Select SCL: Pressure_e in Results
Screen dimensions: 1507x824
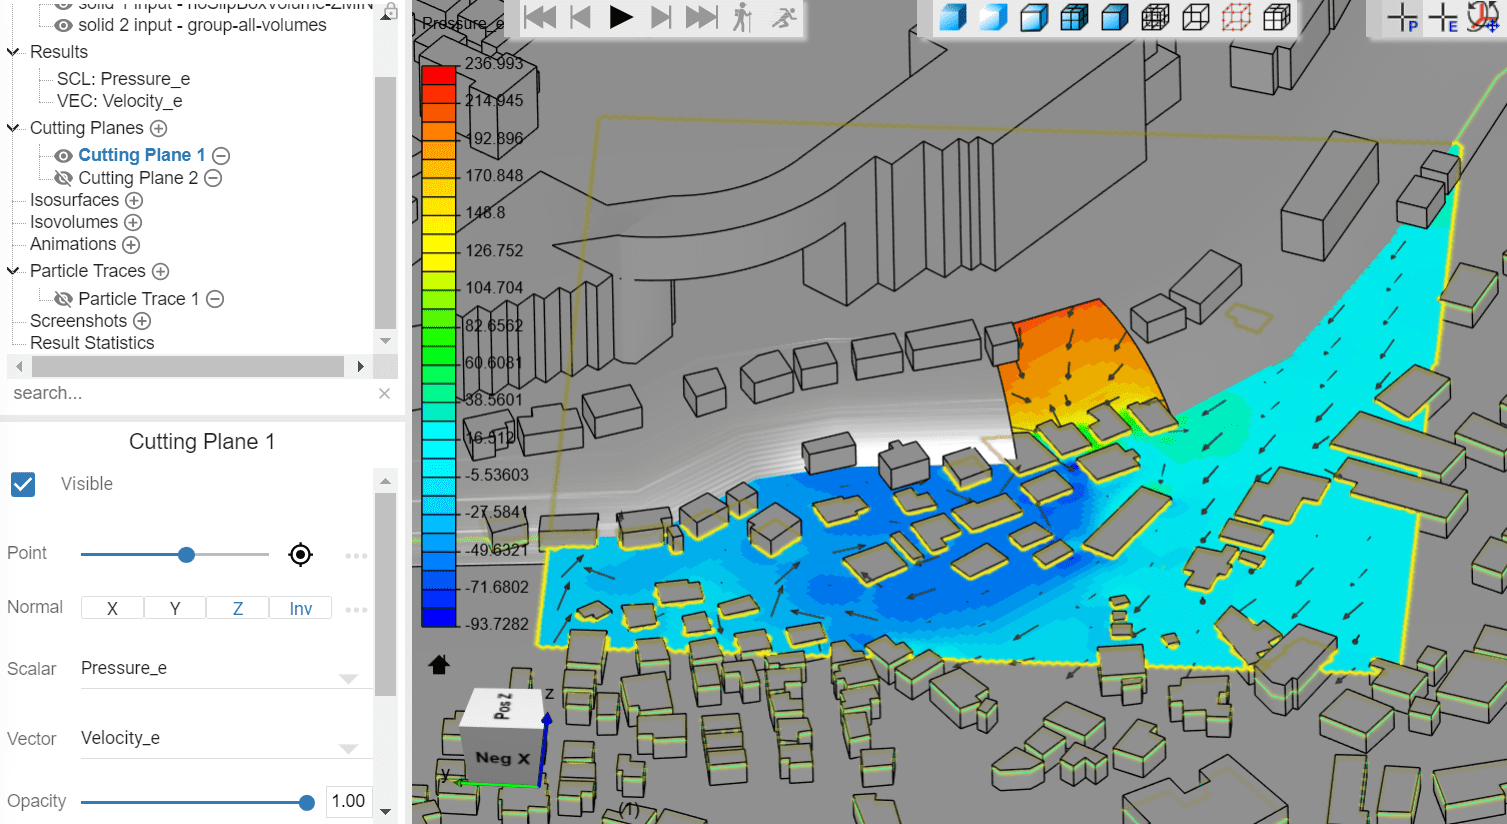123,79
